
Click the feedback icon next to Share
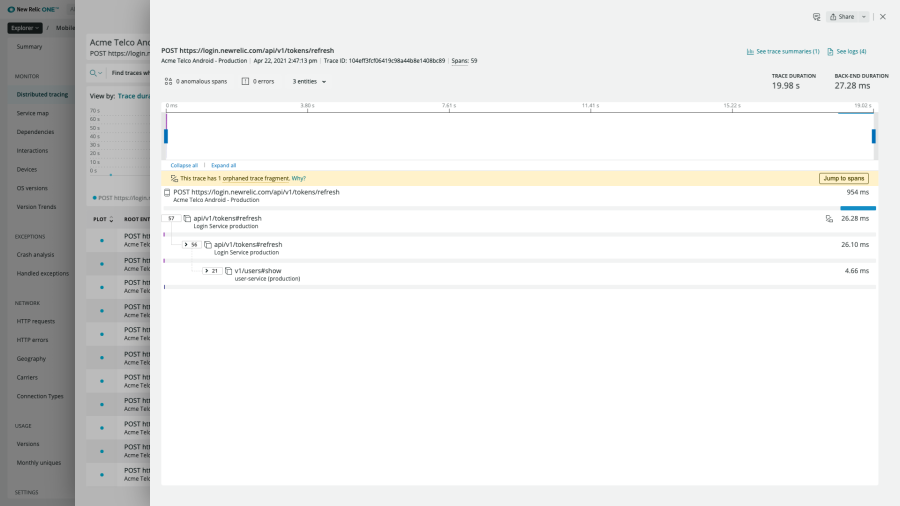pyautogui.click(x=816, y=17)
